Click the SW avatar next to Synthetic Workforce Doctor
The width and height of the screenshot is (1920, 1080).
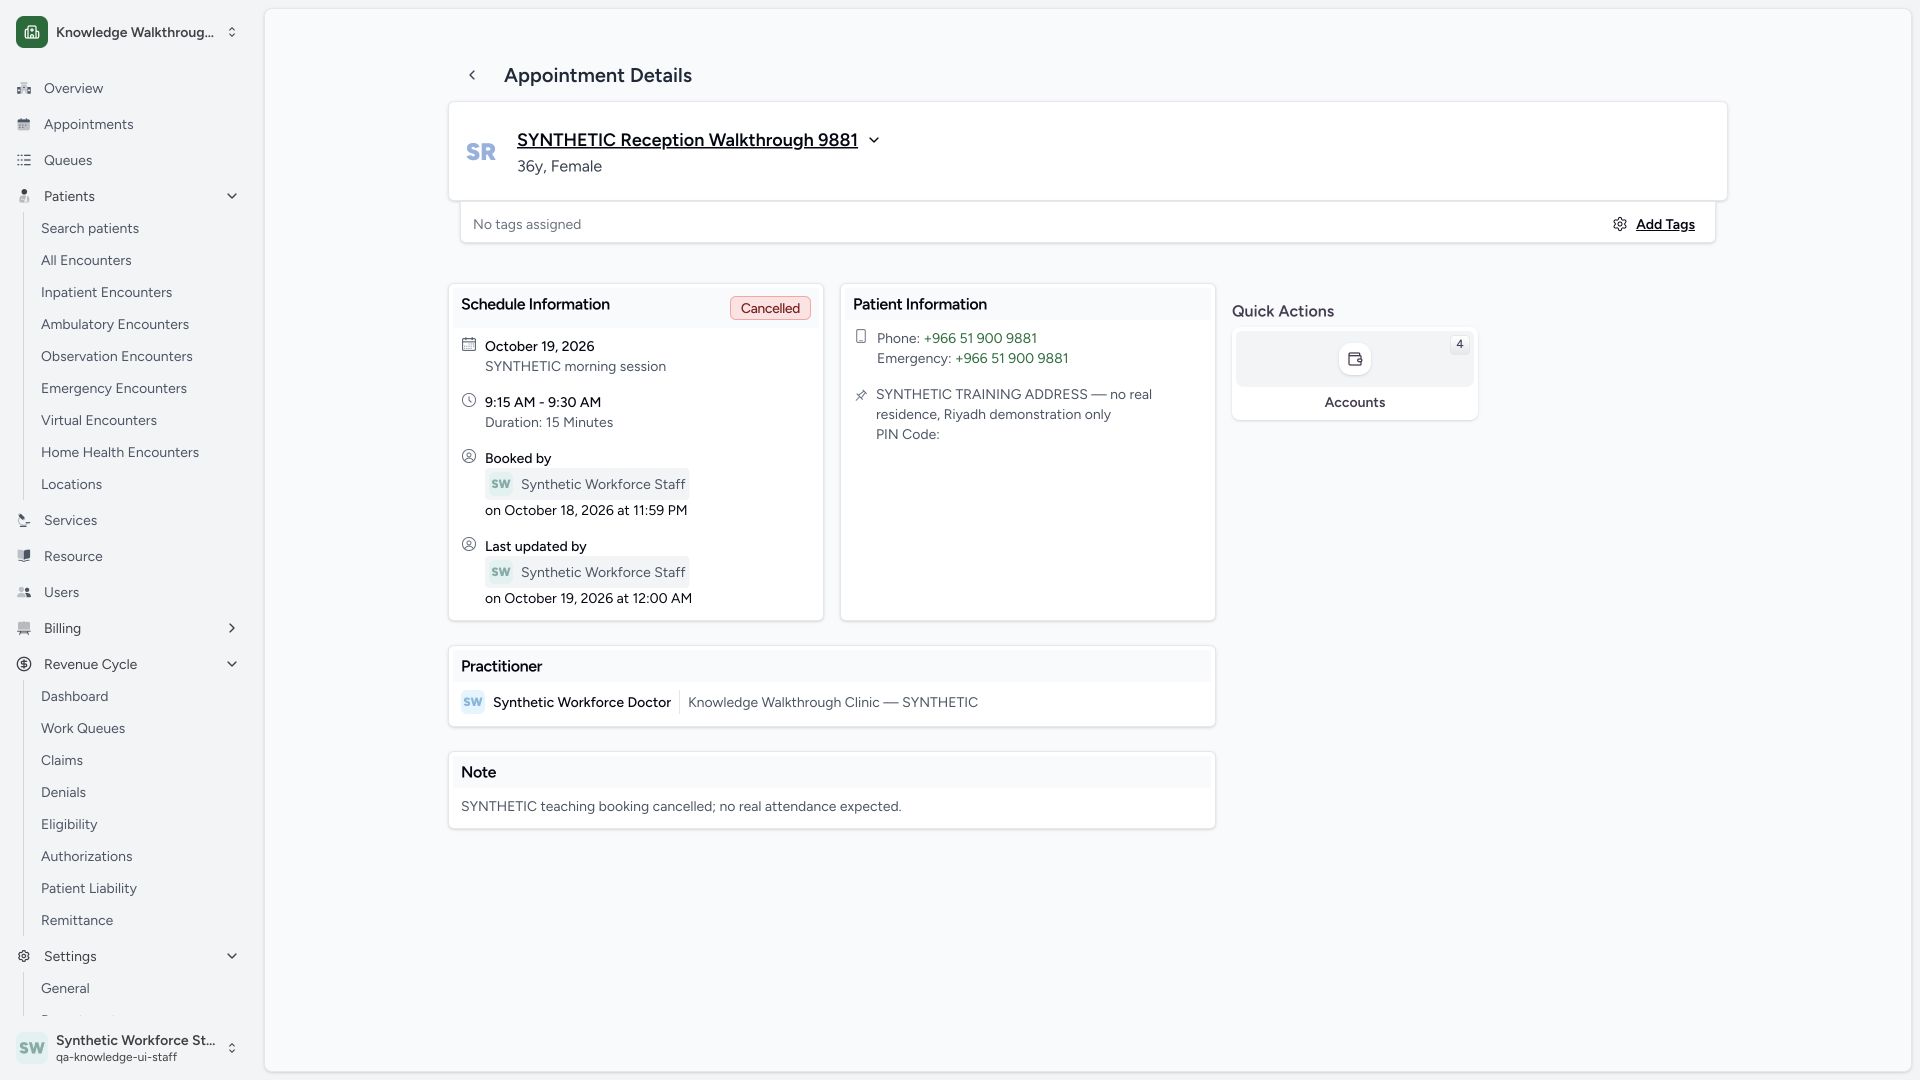pos(473,702)
